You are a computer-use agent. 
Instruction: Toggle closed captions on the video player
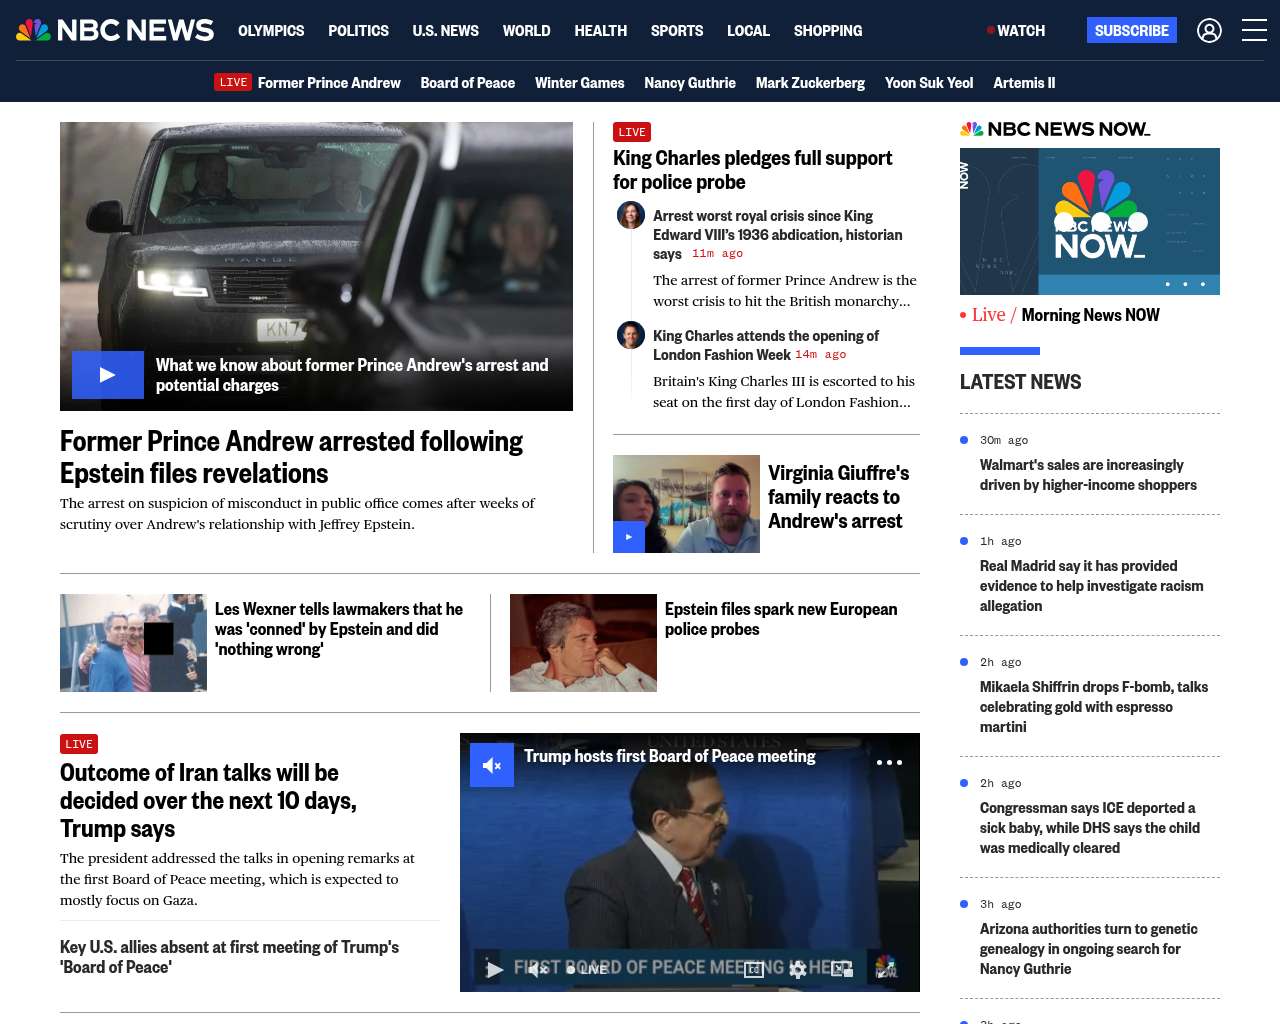click(x=754, y=969)
